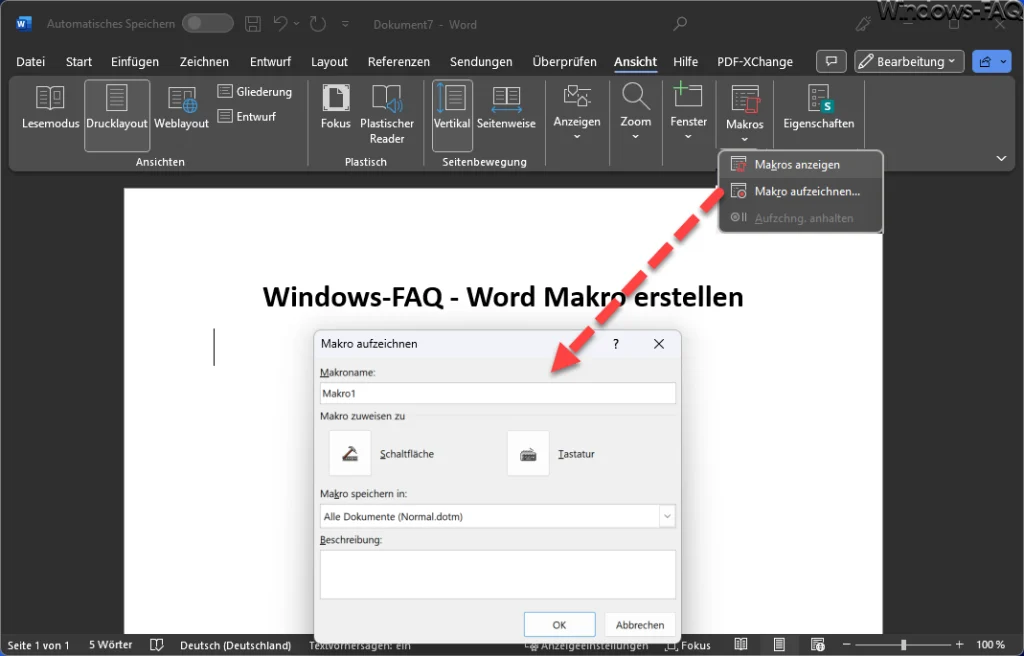Switch to the Entwurf draft view

click(x=247, y=116)
